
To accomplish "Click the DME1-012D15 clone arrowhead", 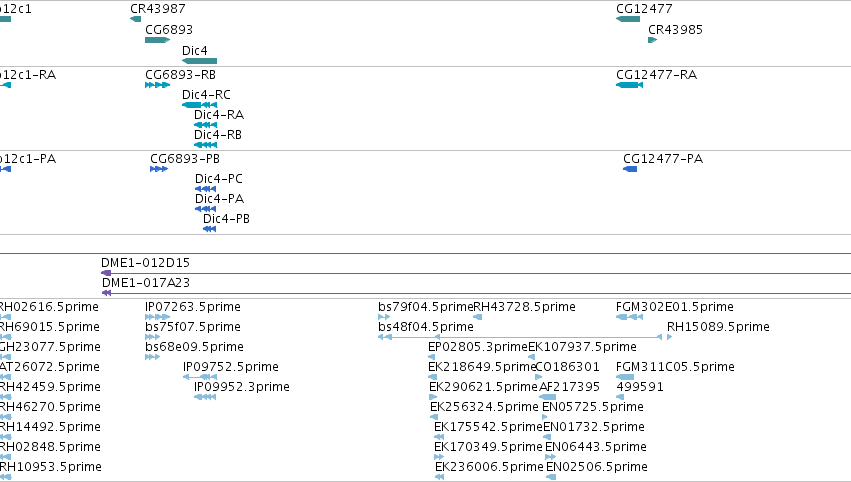I will coord(106,273).
